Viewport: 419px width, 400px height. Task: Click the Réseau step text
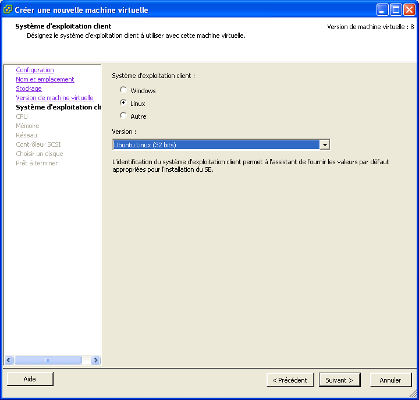[x=26, y=135]
